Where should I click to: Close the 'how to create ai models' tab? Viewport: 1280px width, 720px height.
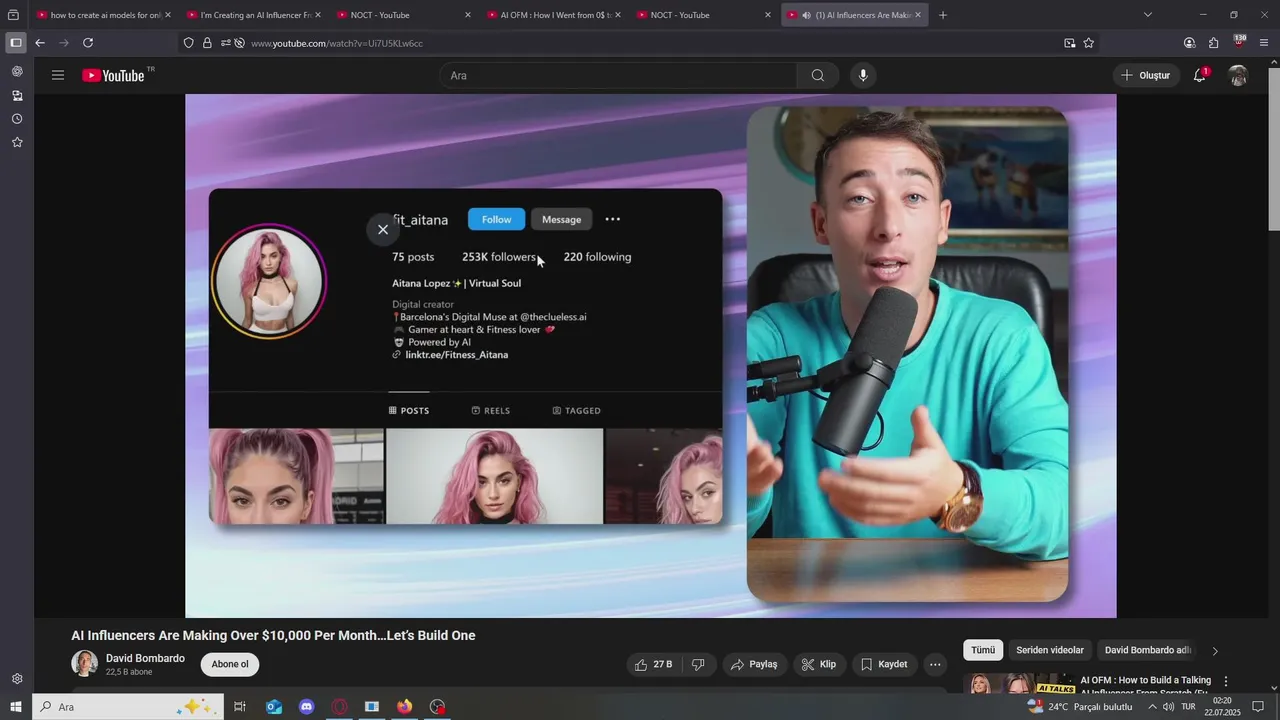[x=168, y=15]
